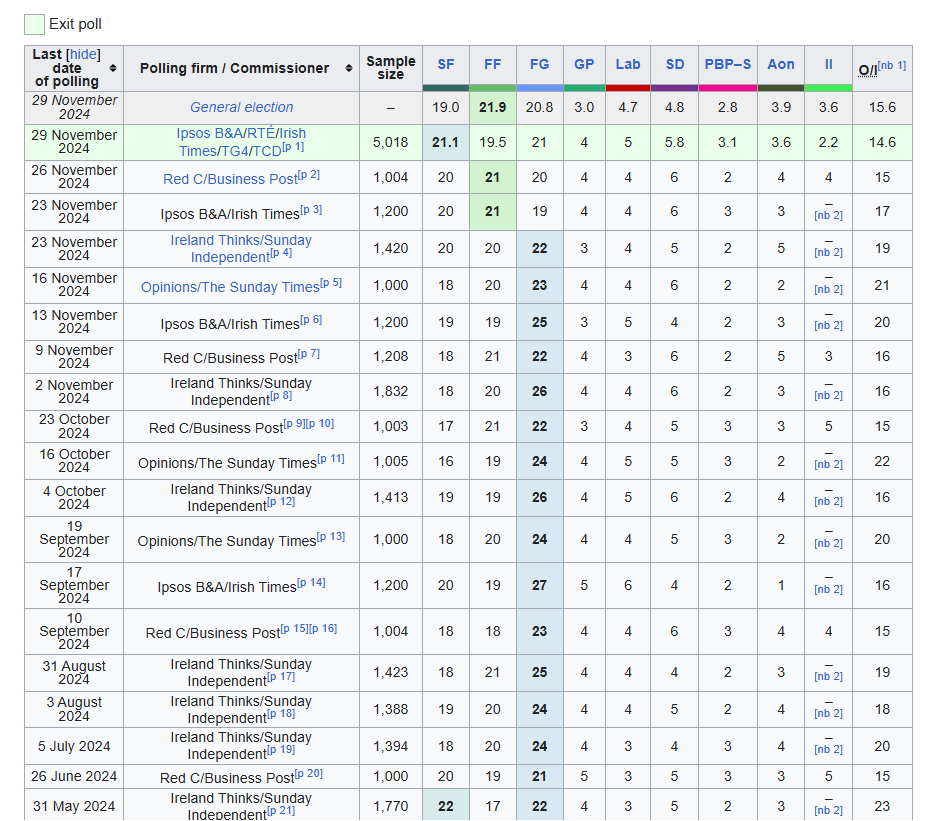Open the SD party header link

(675, 64)
